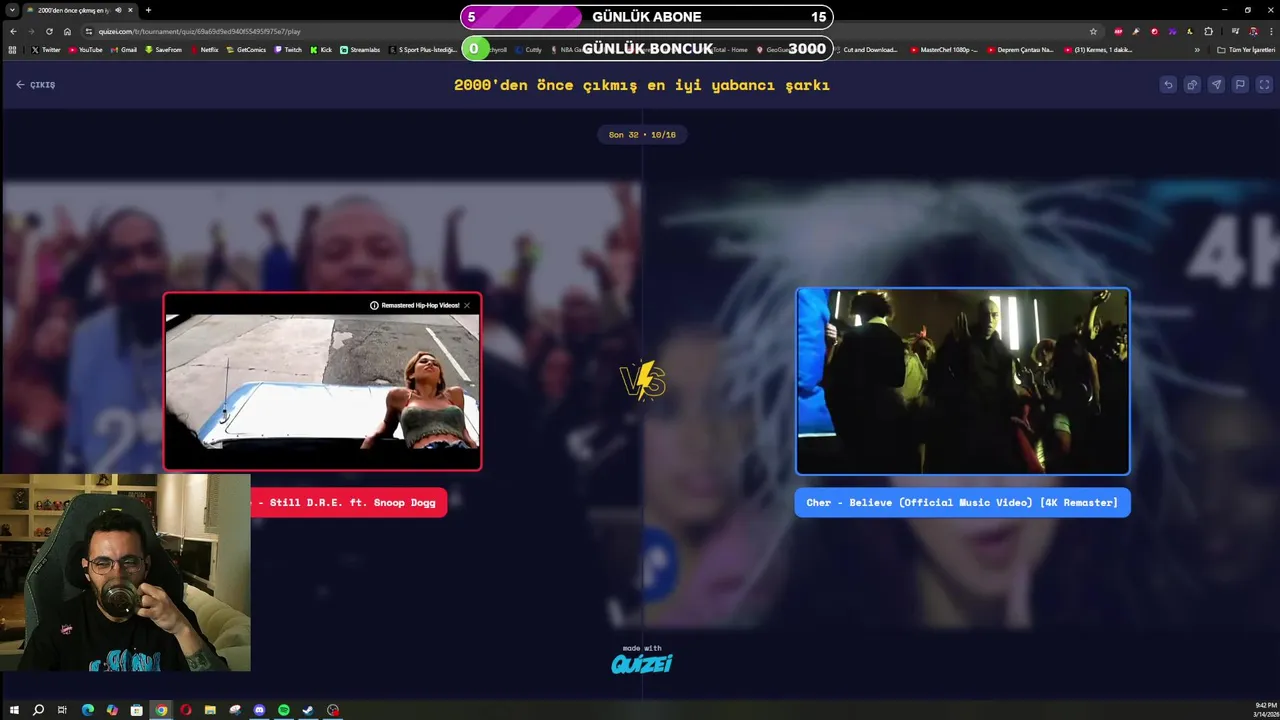Open the Kick bookmark
The height and width of the screenshot is (720, 1280).
point(321,49)
